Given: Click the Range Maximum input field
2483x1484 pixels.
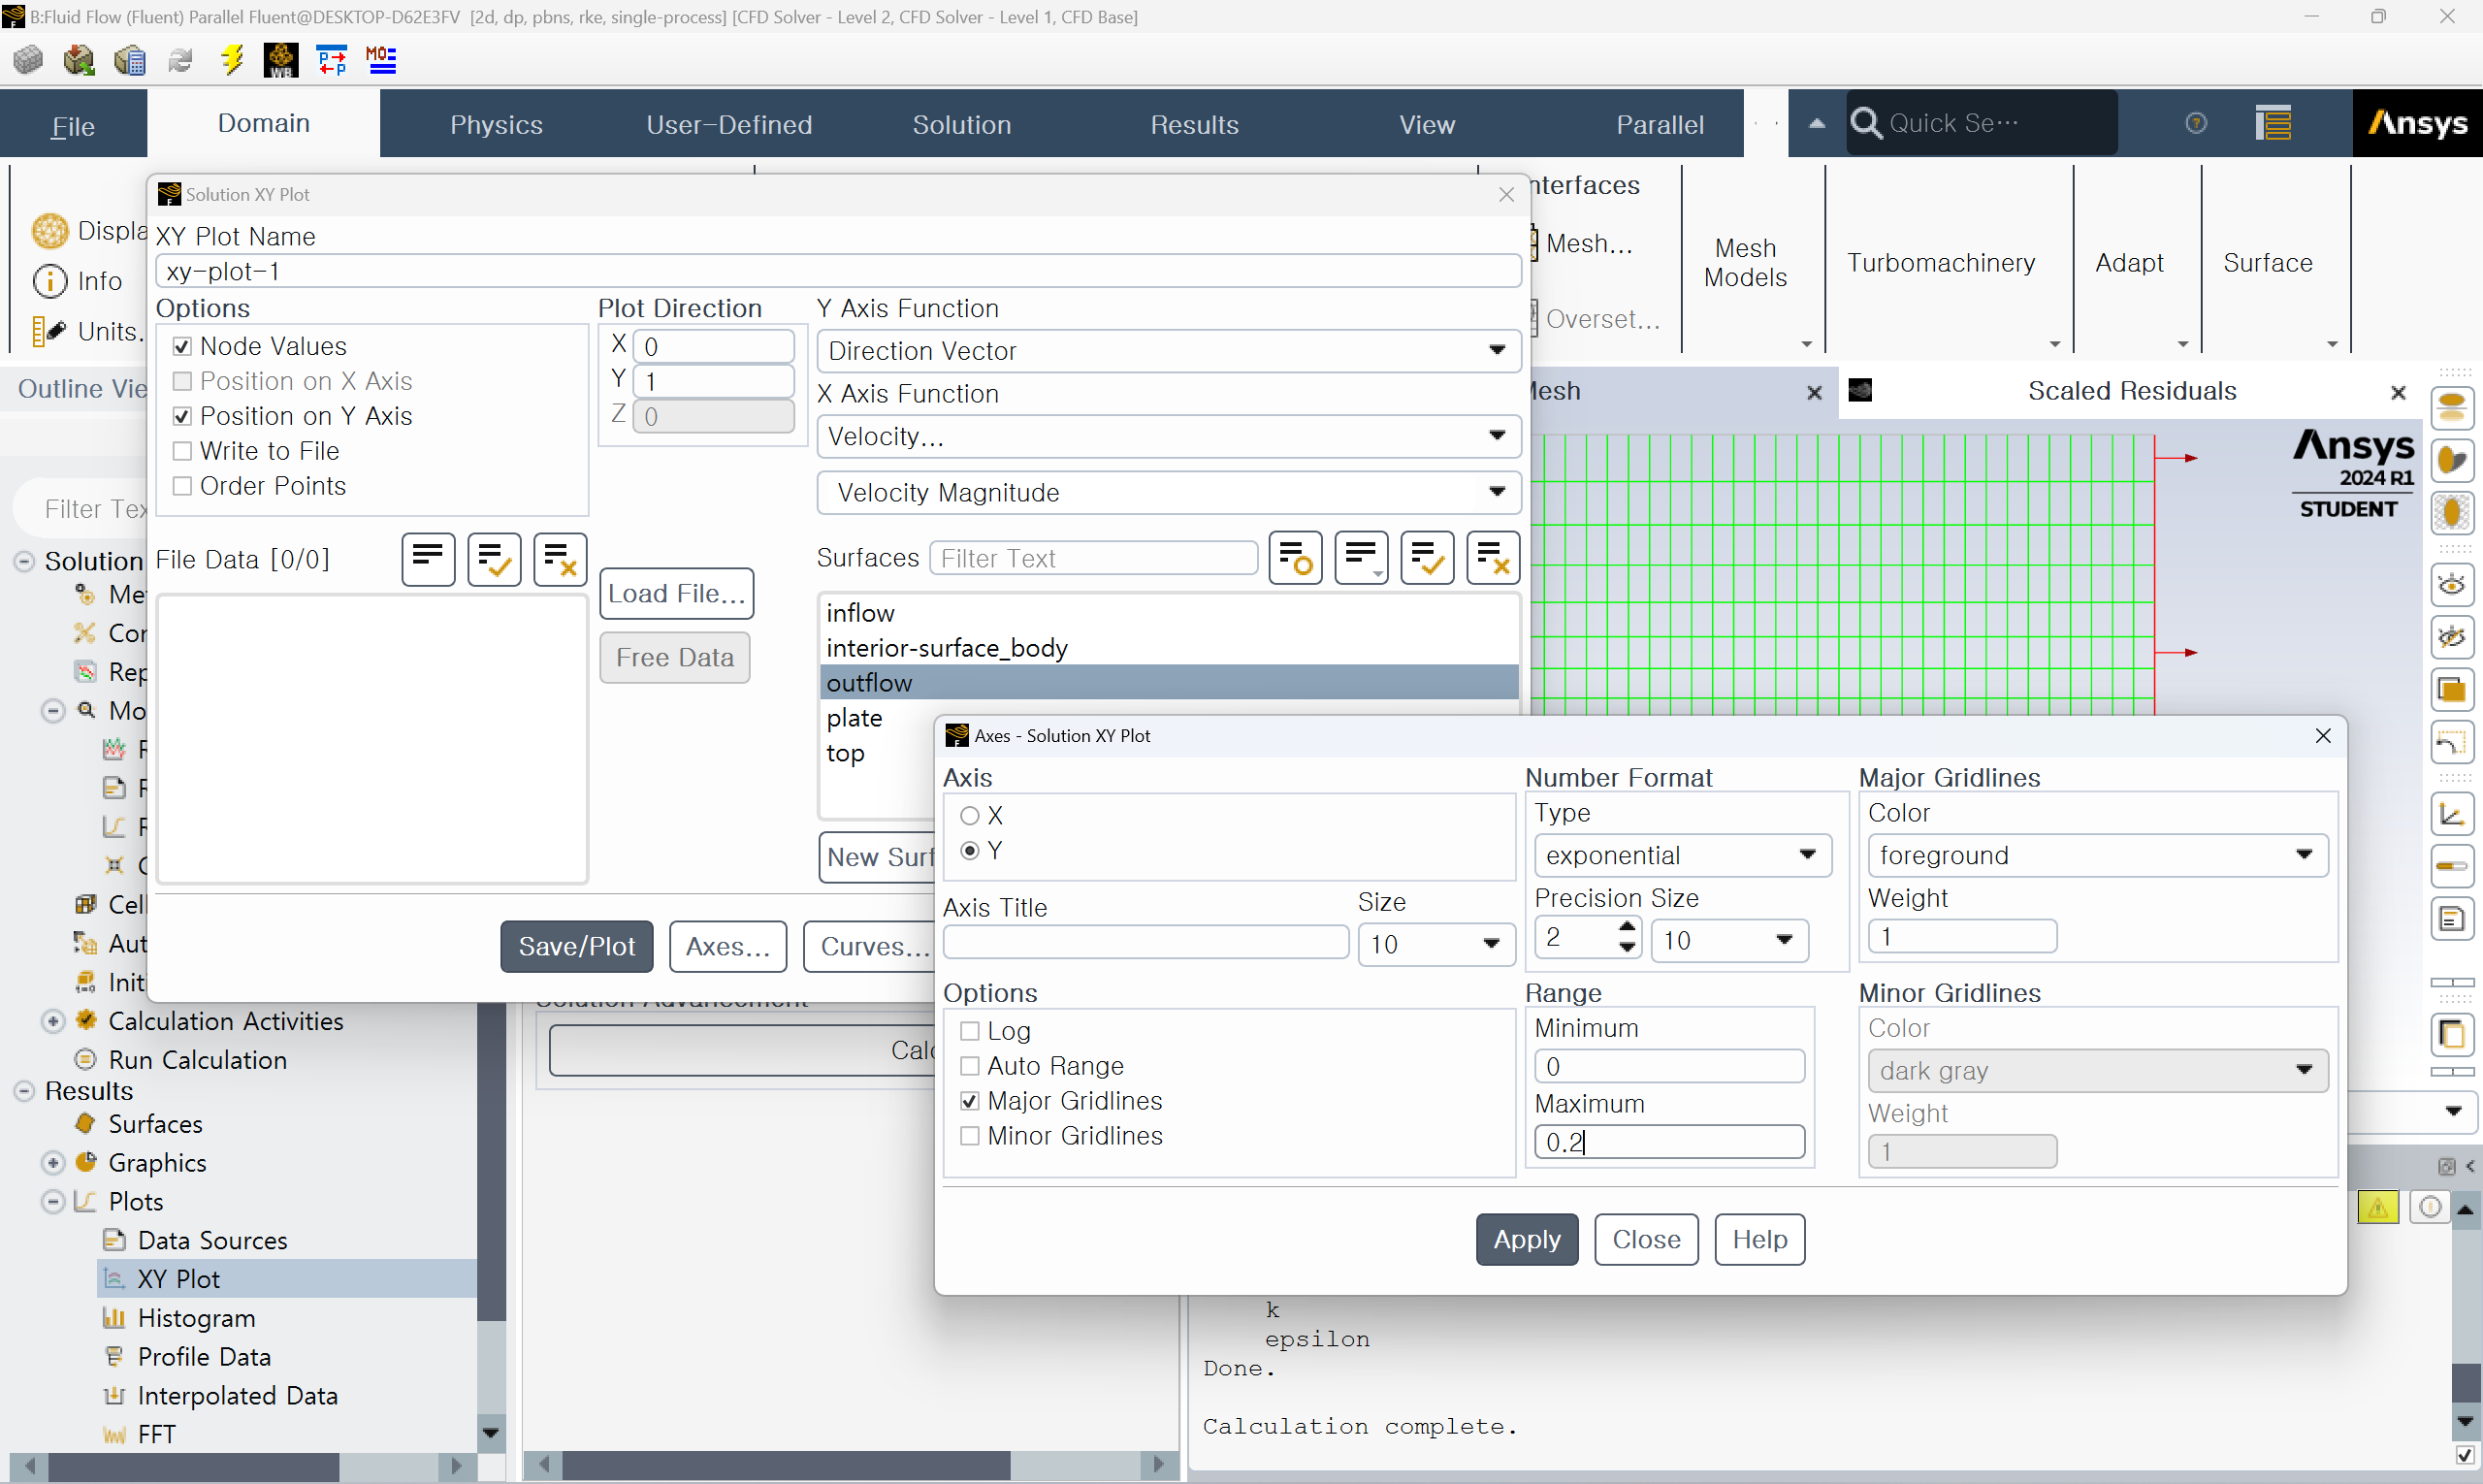Looking at the screenshot, I should pos(1669,1141).
